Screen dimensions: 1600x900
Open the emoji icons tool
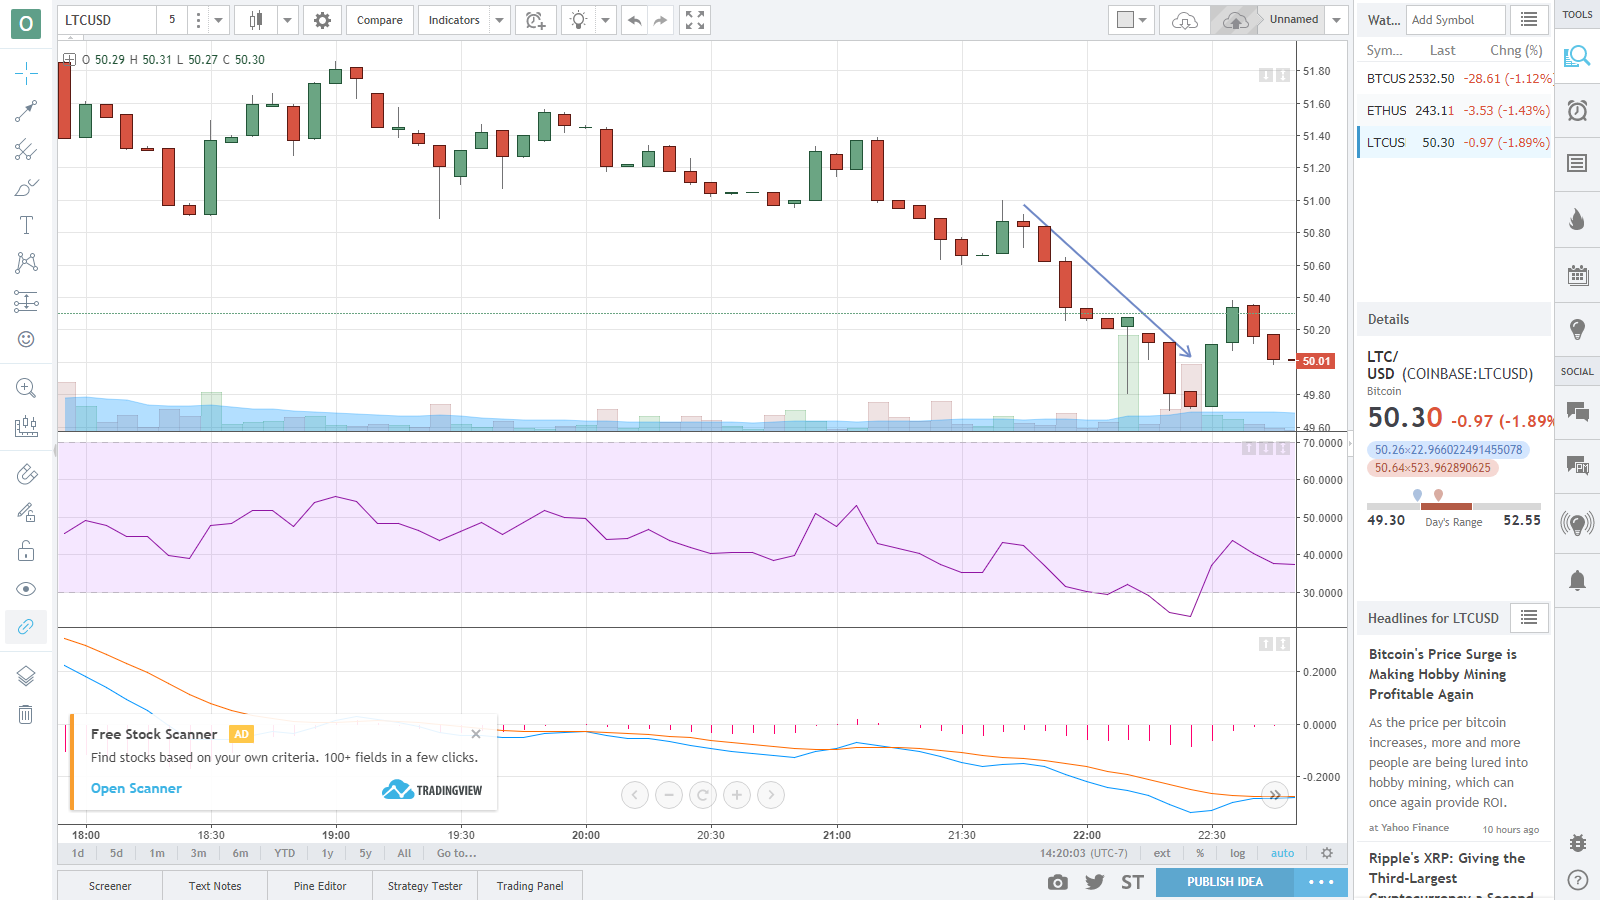[x=26, y=339]
